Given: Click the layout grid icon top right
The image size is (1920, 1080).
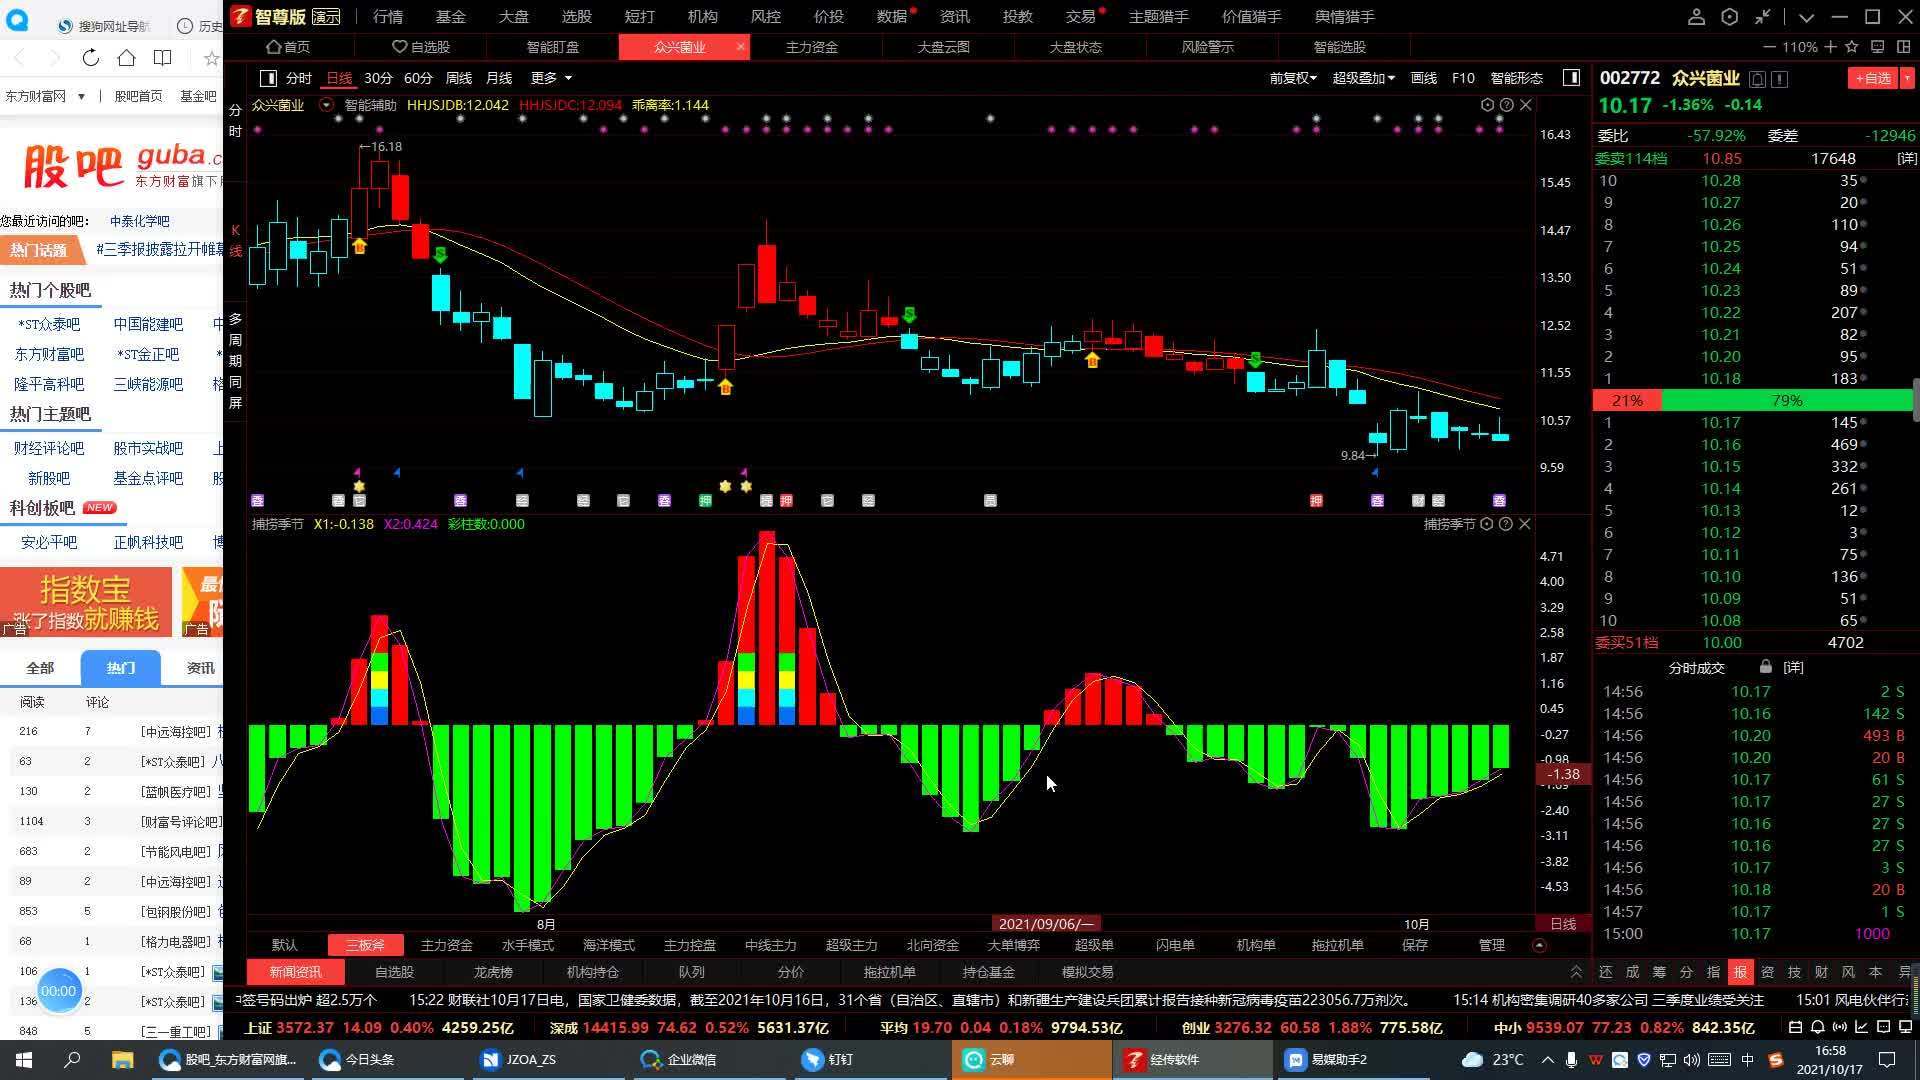Looking at the screenshot, I should pyautogui.click(x=1904, y=47).
